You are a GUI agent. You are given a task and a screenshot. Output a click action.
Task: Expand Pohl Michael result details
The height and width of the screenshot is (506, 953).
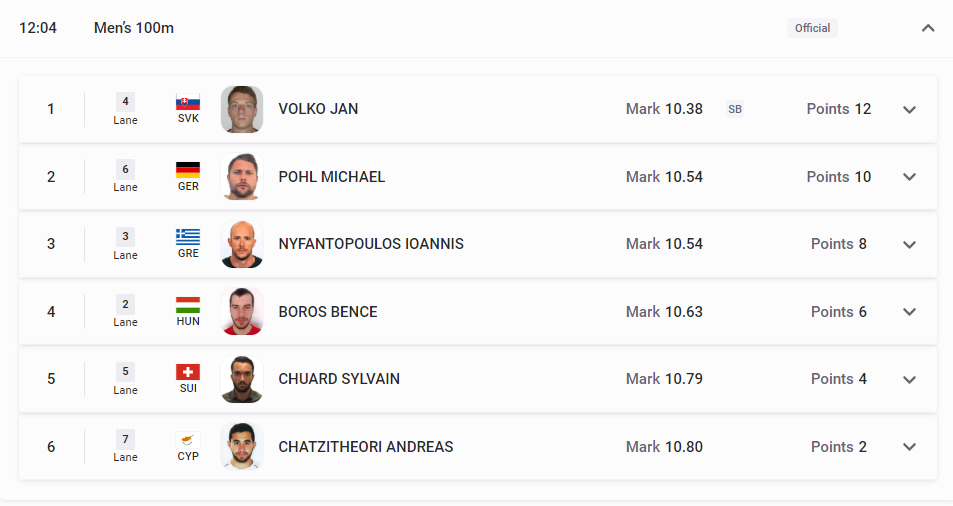tap(909, 177)
